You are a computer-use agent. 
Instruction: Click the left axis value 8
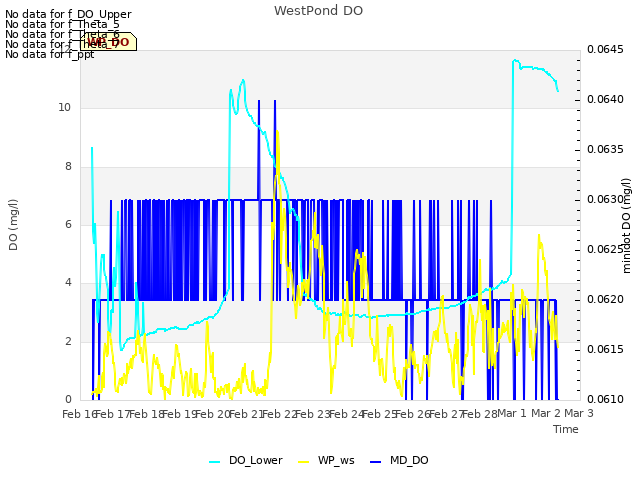pos(68,167)
